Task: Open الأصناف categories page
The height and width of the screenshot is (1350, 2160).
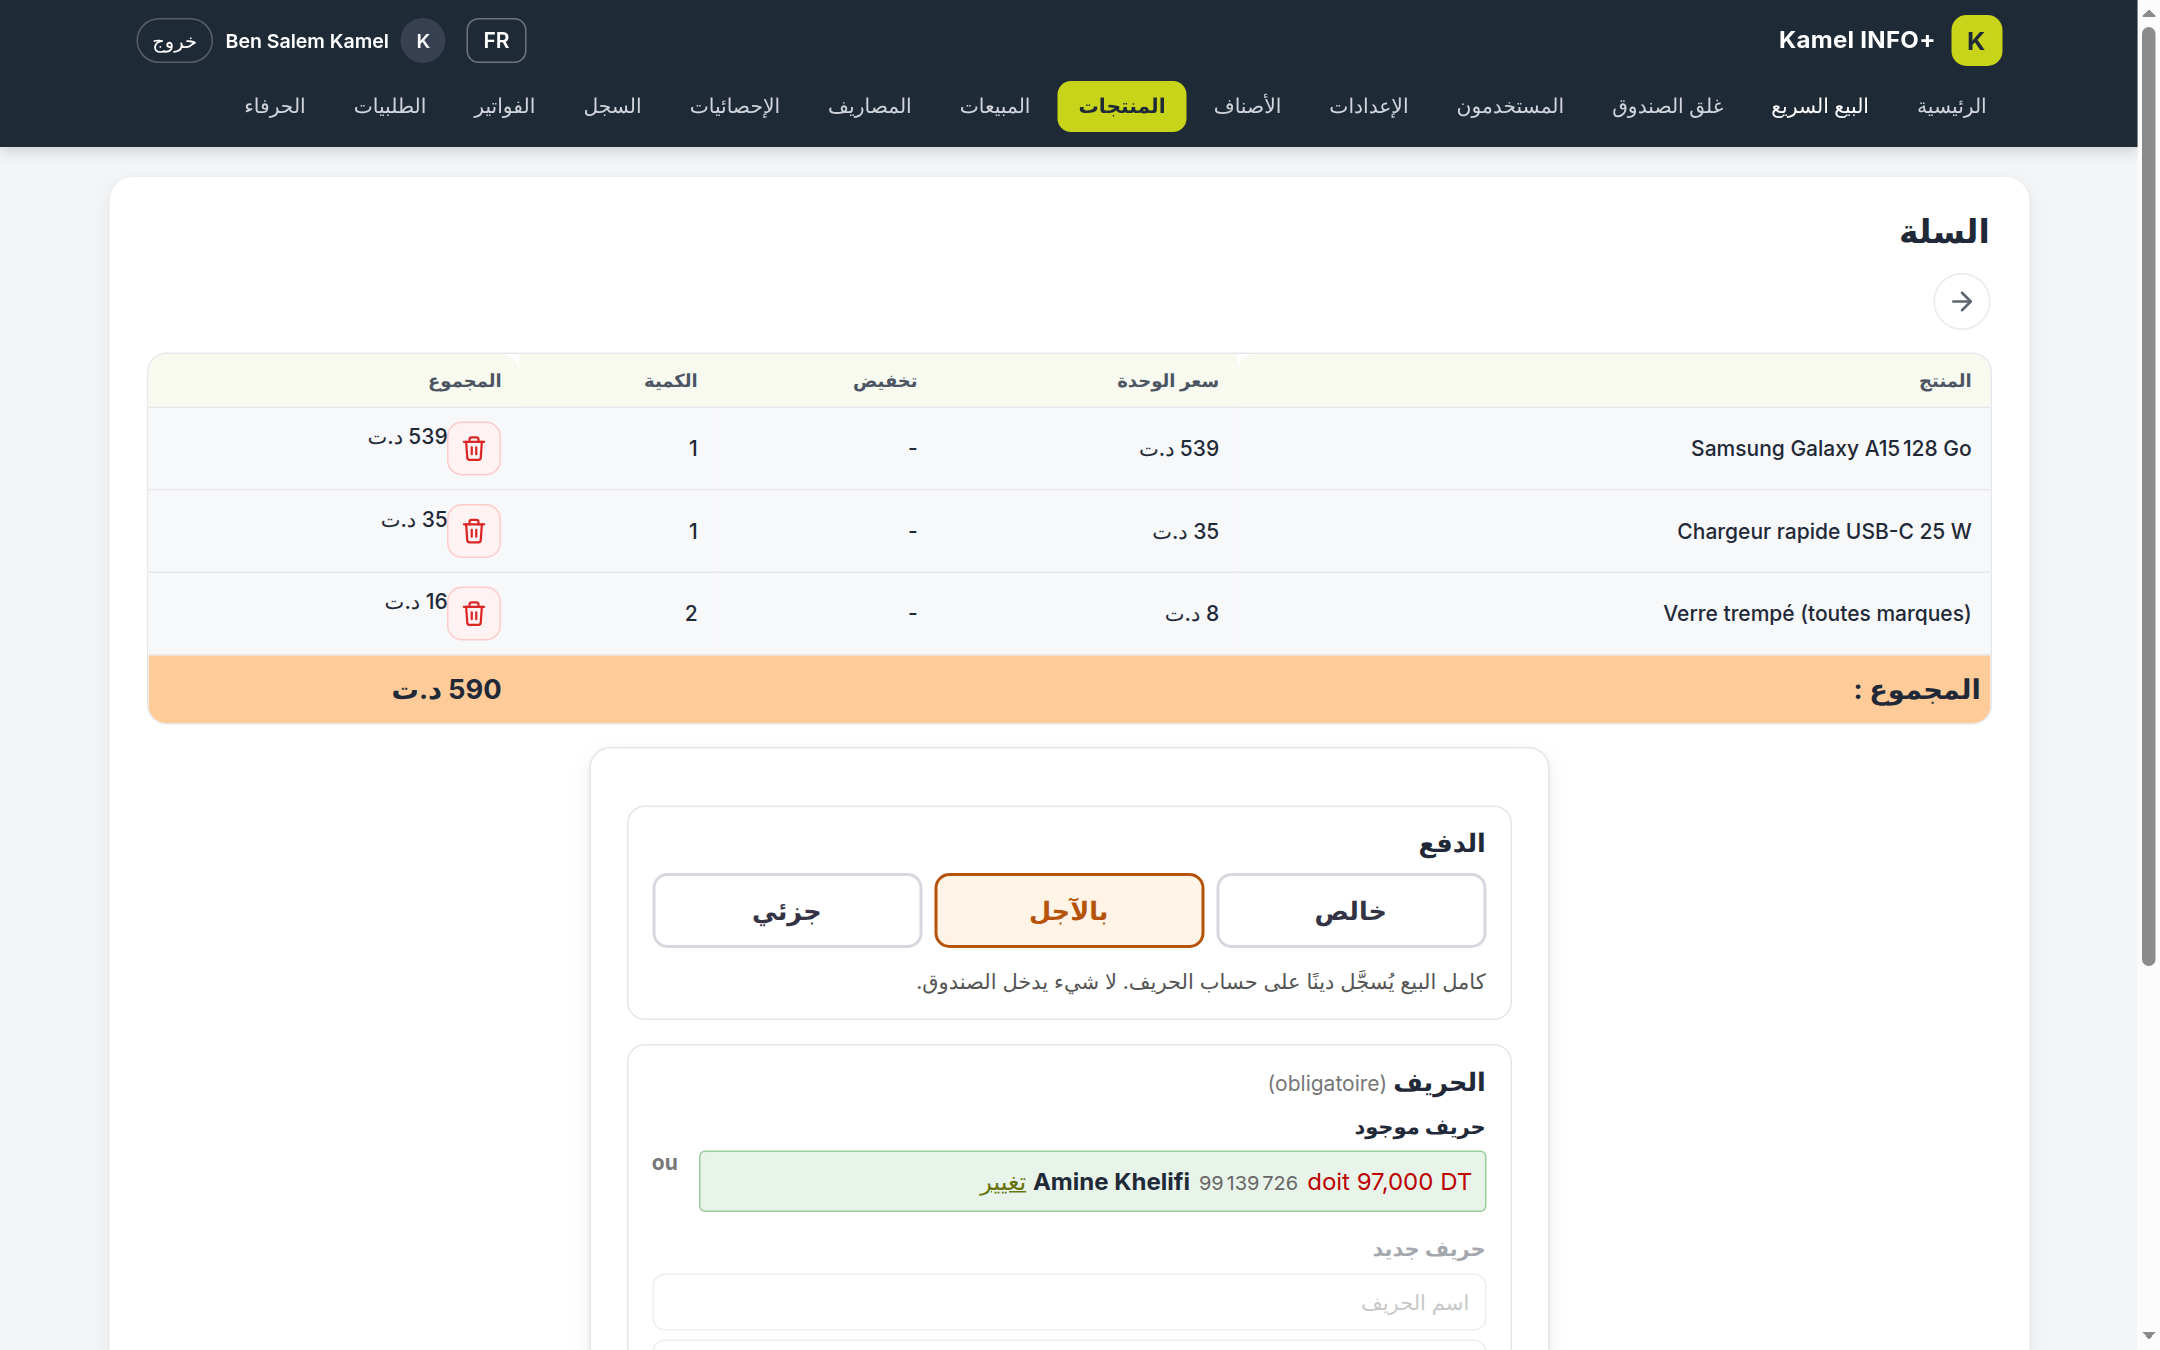Action: [1247, 106]
